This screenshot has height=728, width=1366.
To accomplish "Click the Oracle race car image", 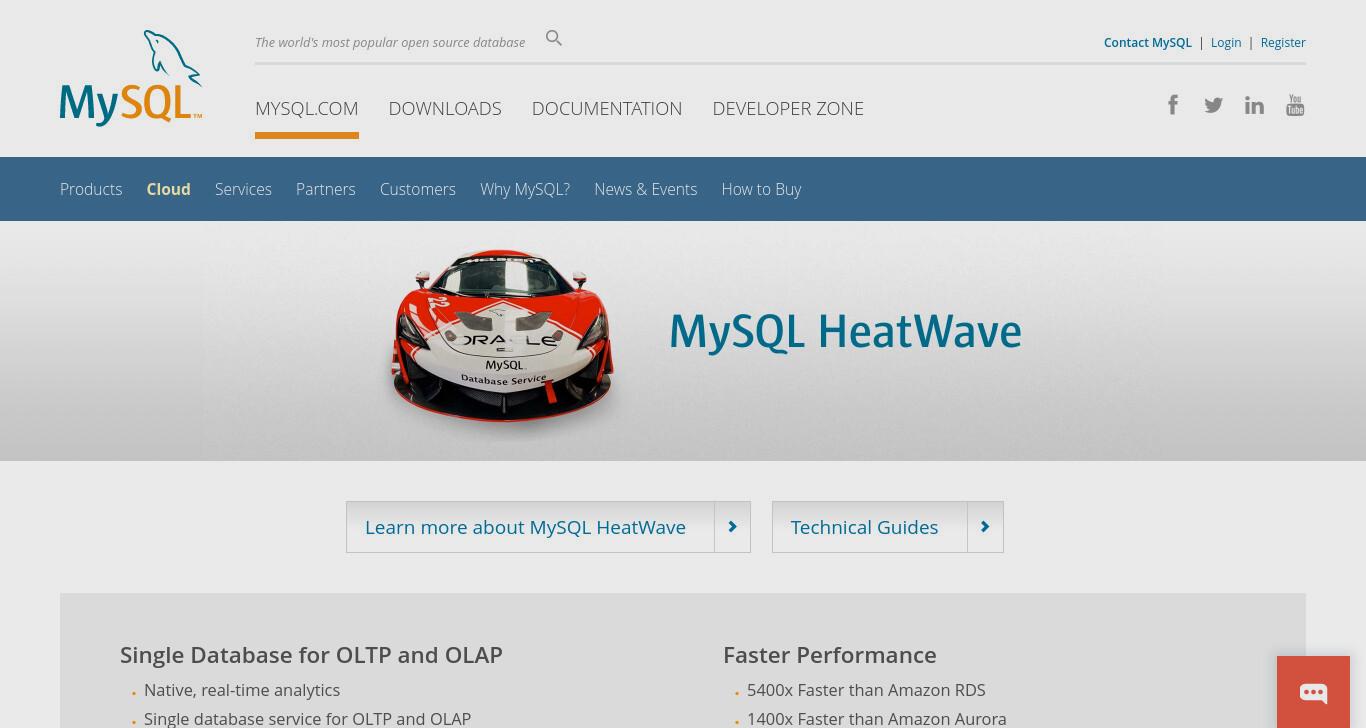I will click(x=502, y=338).
